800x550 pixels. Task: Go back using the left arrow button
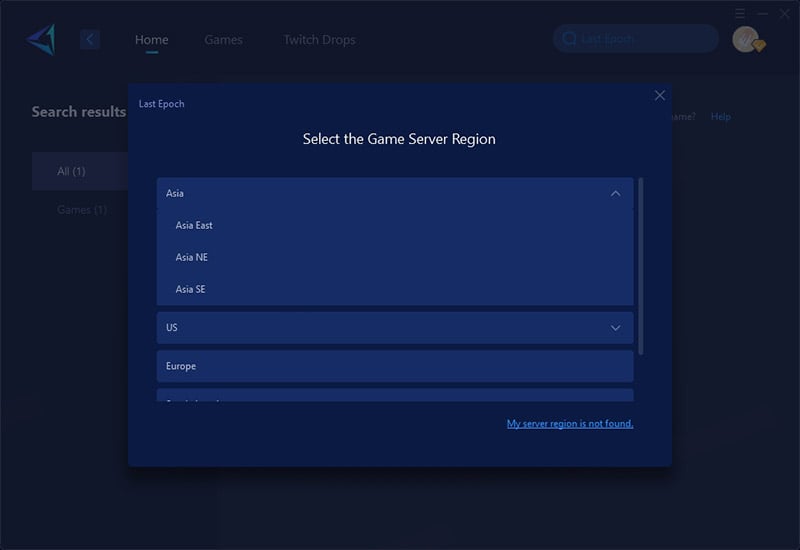click(90, 39)
